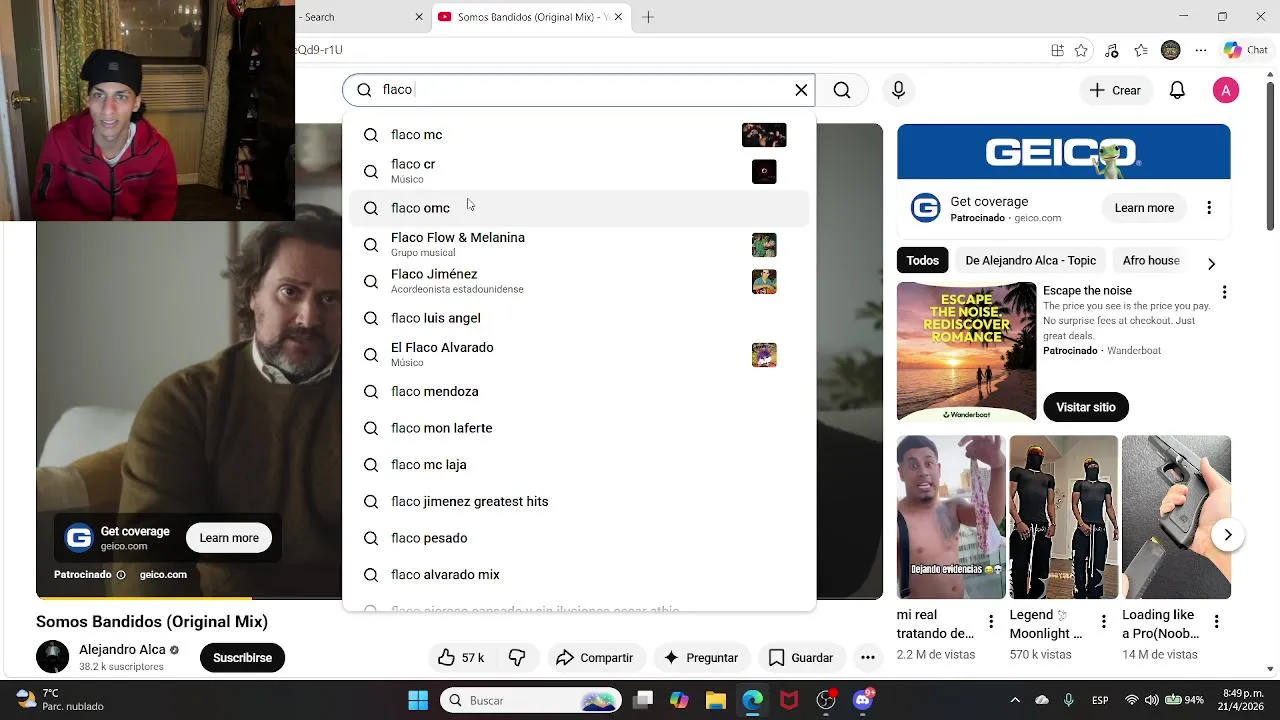Add page to favorites star icon

(1081, 50)
